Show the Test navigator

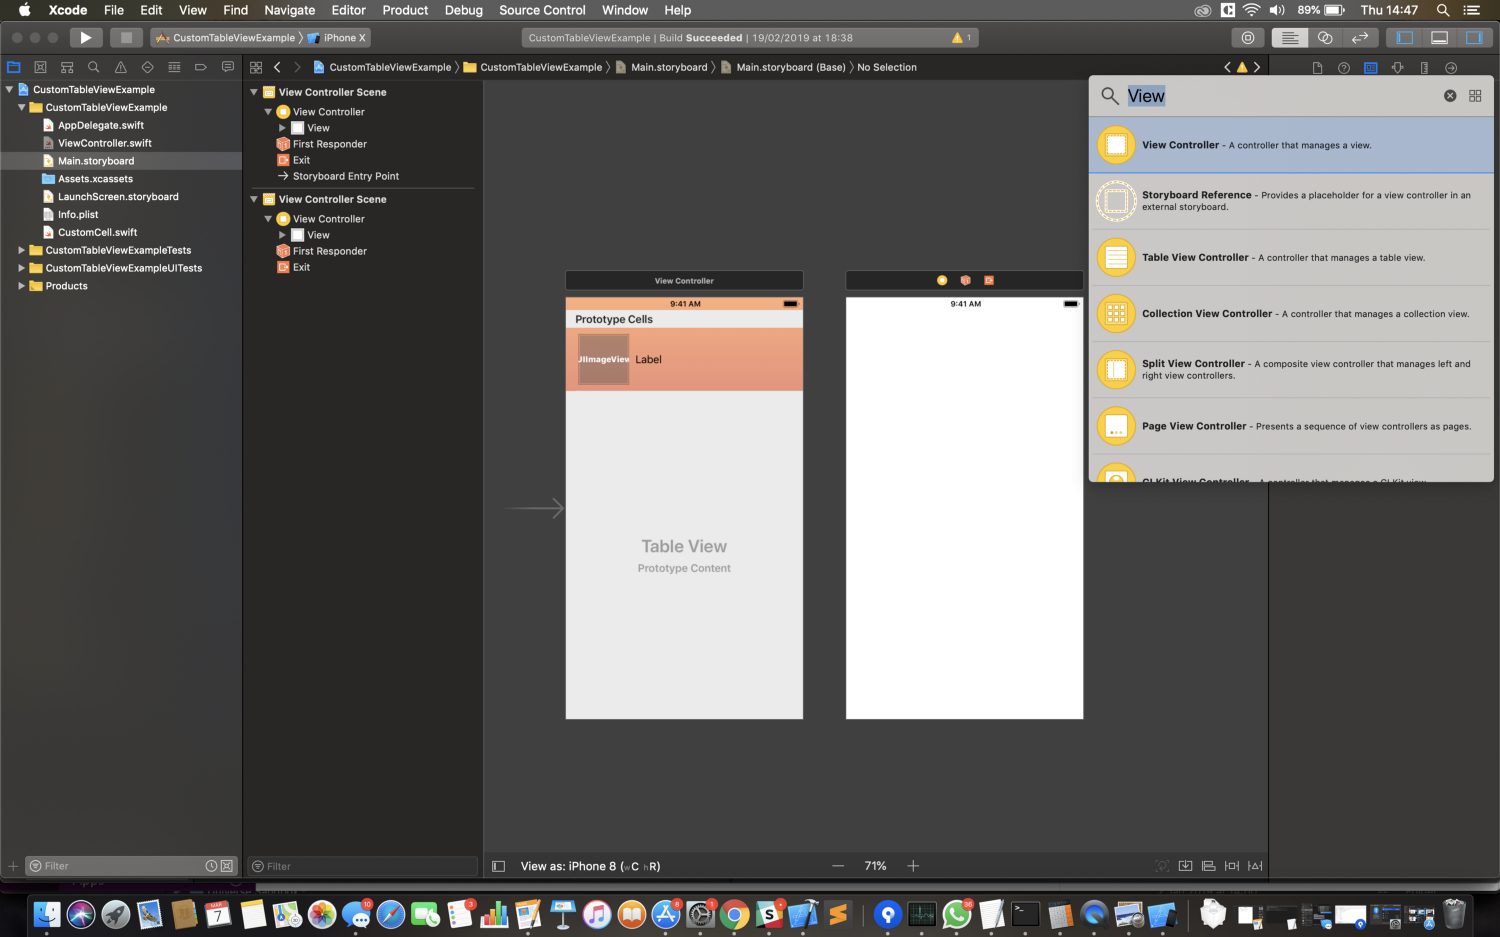pyautogui.click(x=147, y=67)
